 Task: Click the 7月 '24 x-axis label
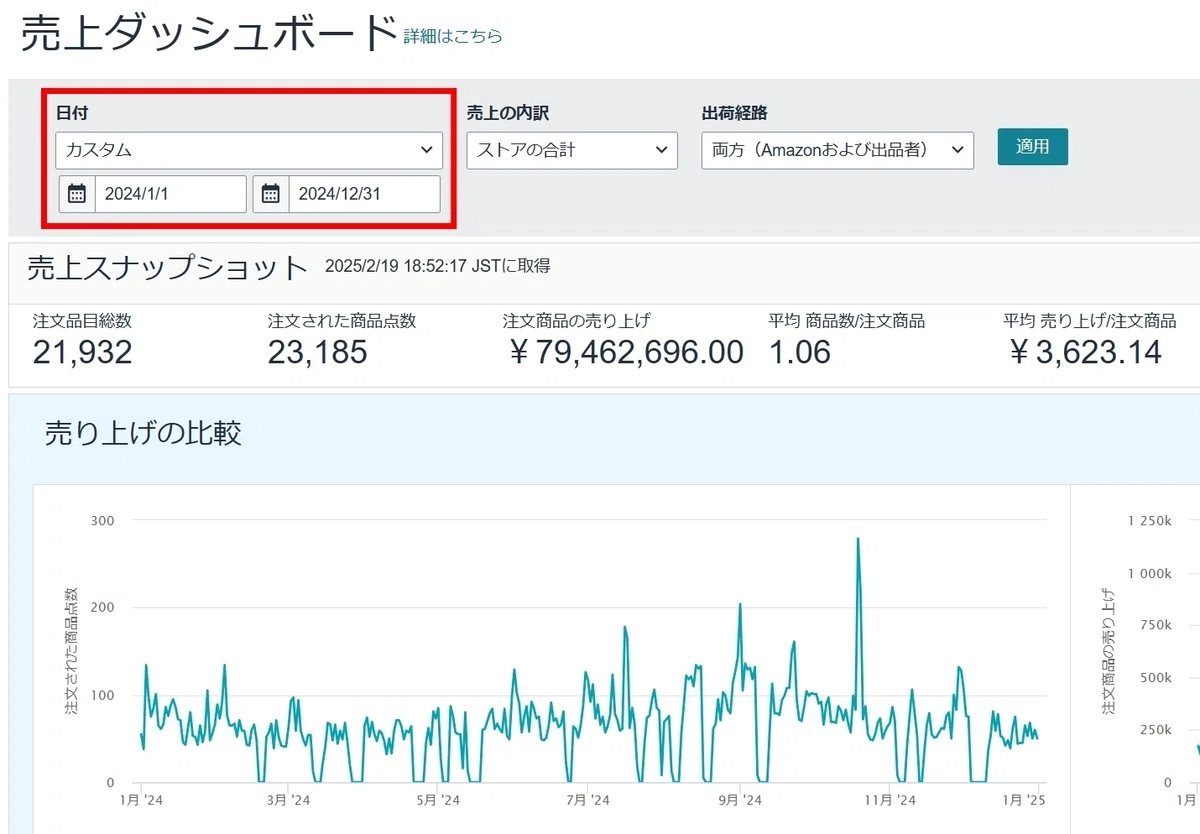coord(587,800)
